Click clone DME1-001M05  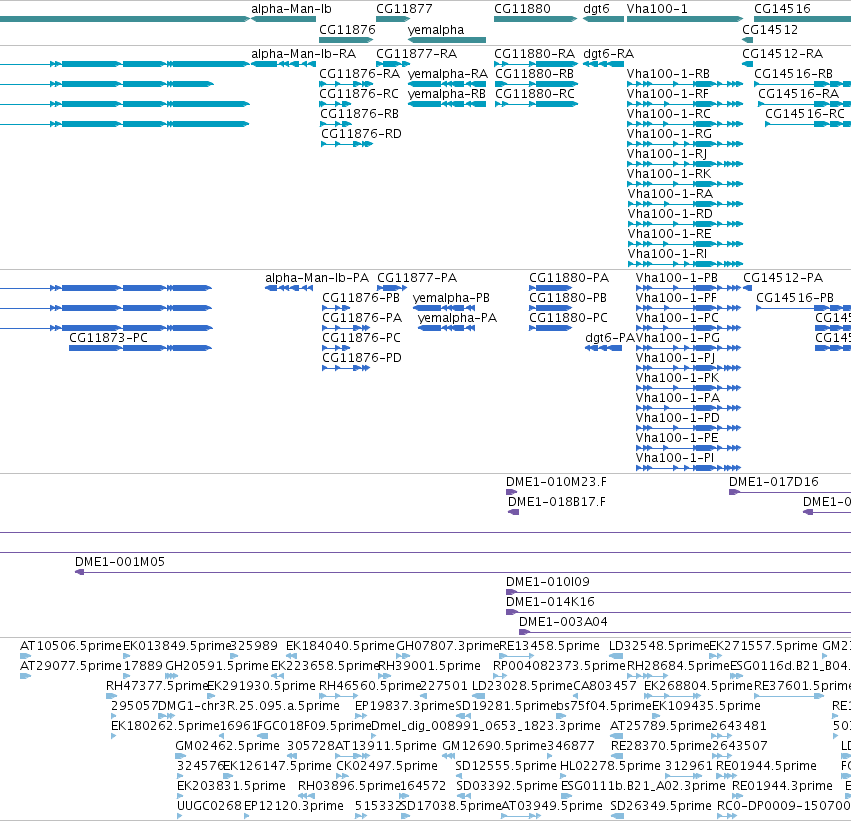point(120,562)
